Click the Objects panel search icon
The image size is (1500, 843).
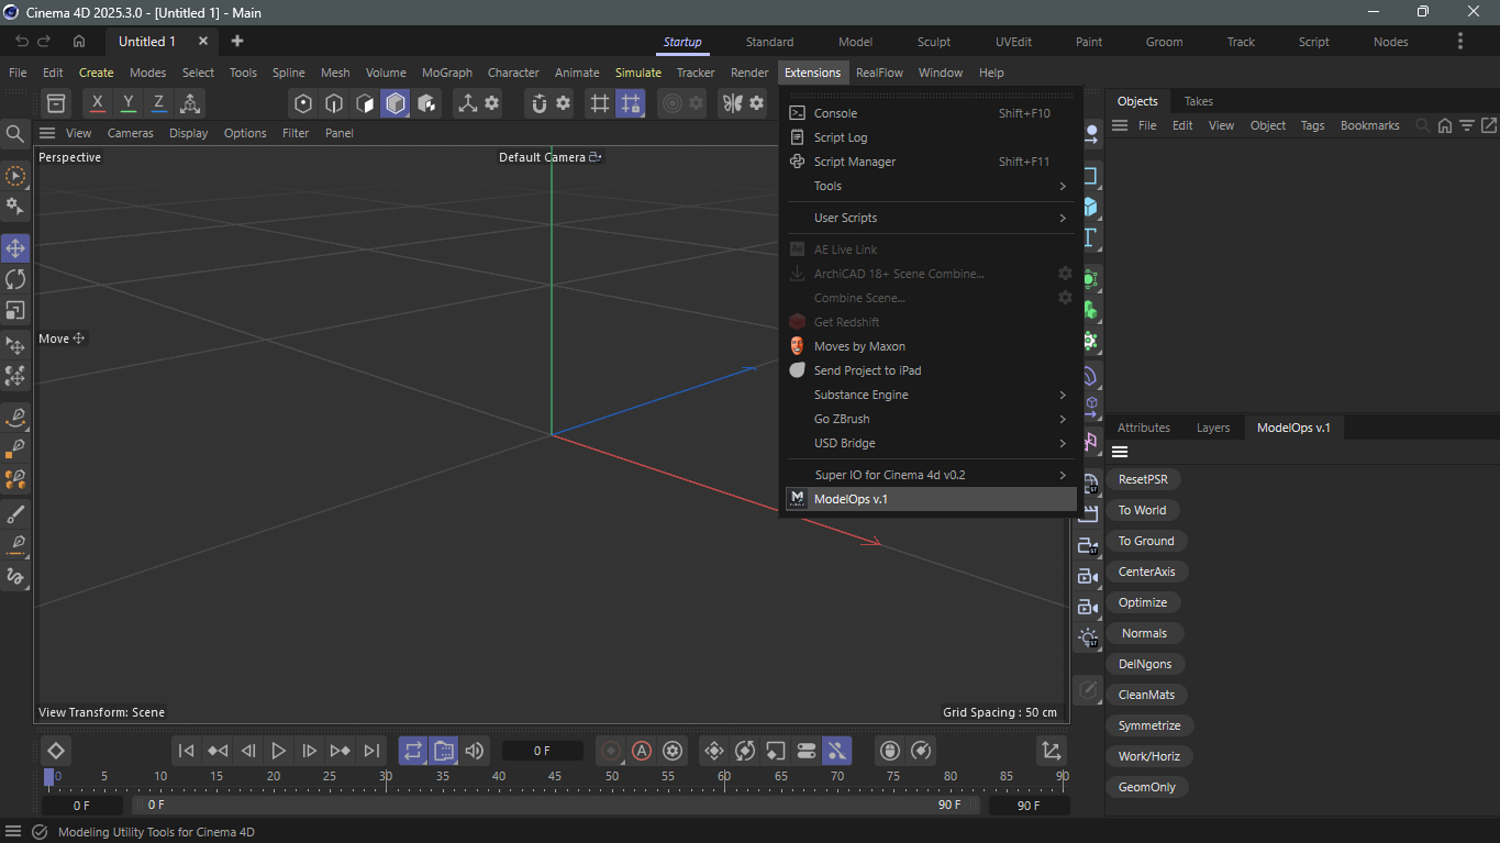point(1423,125)
